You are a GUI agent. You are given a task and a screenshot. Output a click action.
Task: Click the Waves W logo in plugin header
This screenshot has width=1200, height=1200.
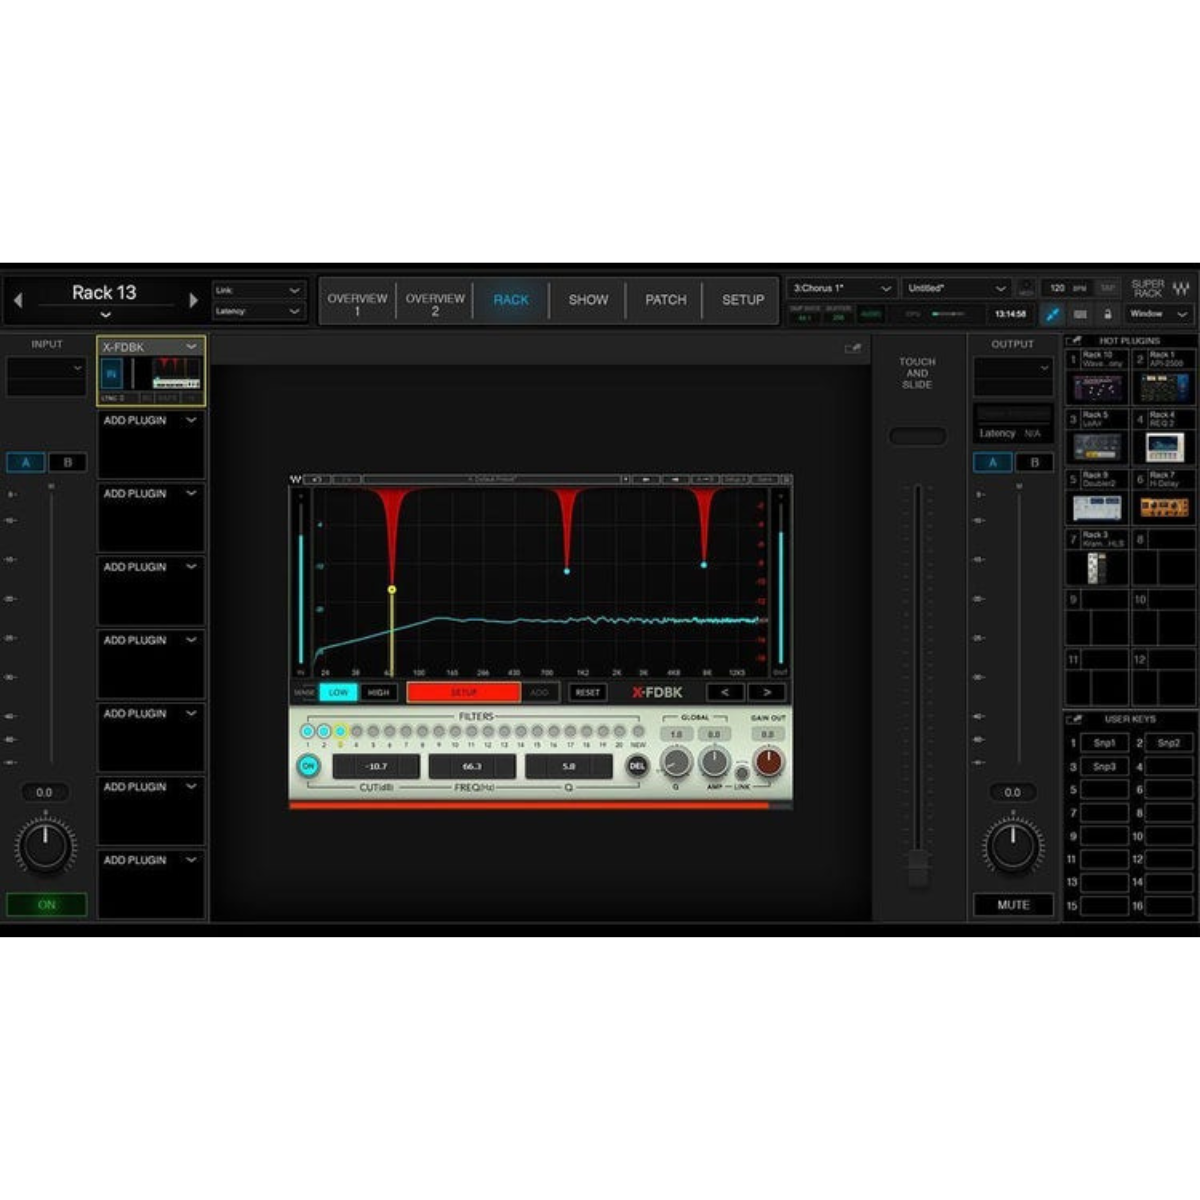(293, 478)
